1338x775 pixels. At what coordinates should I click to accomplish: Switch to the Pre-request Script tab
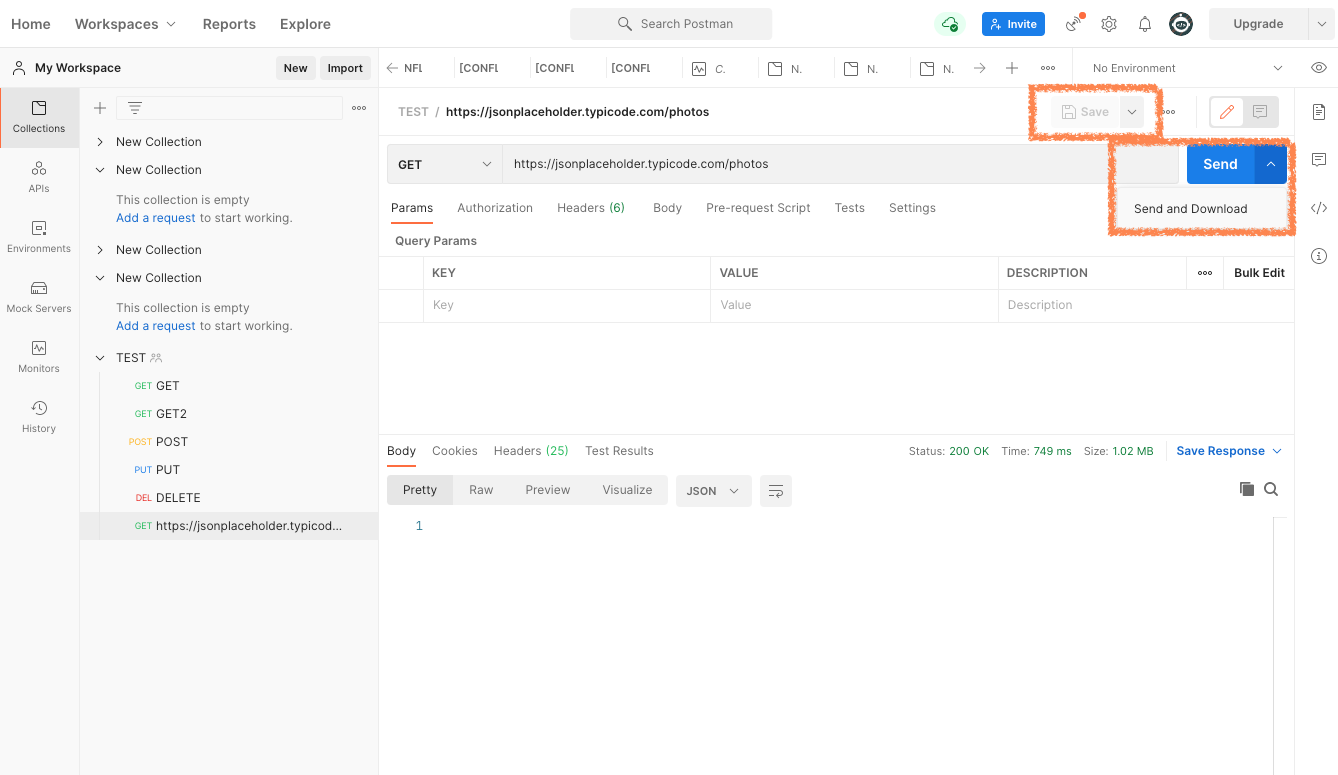758,208
